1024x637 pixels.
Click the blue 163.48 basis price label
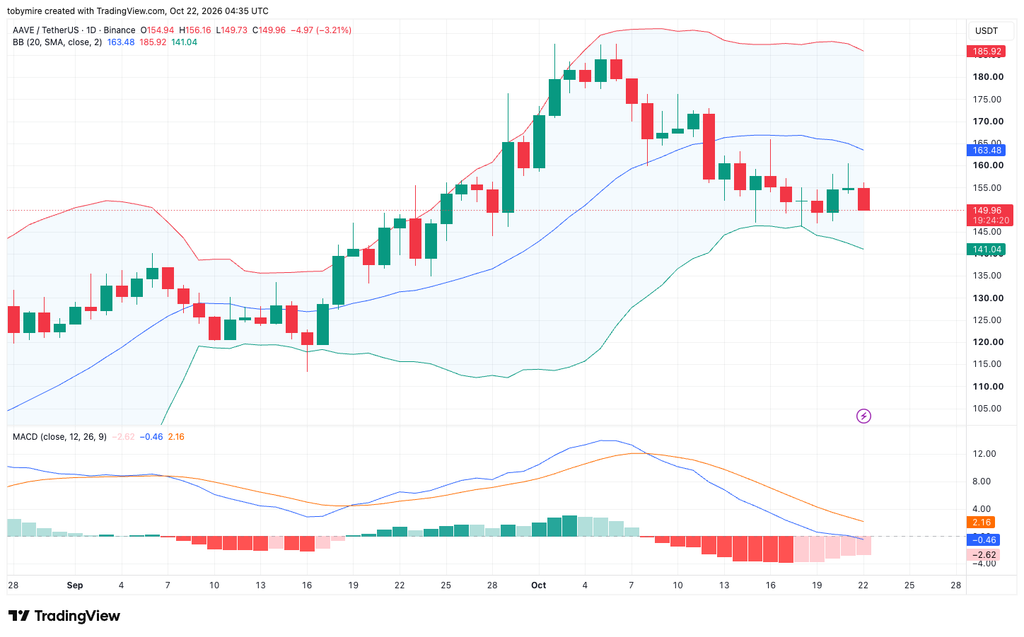[986, 150]
